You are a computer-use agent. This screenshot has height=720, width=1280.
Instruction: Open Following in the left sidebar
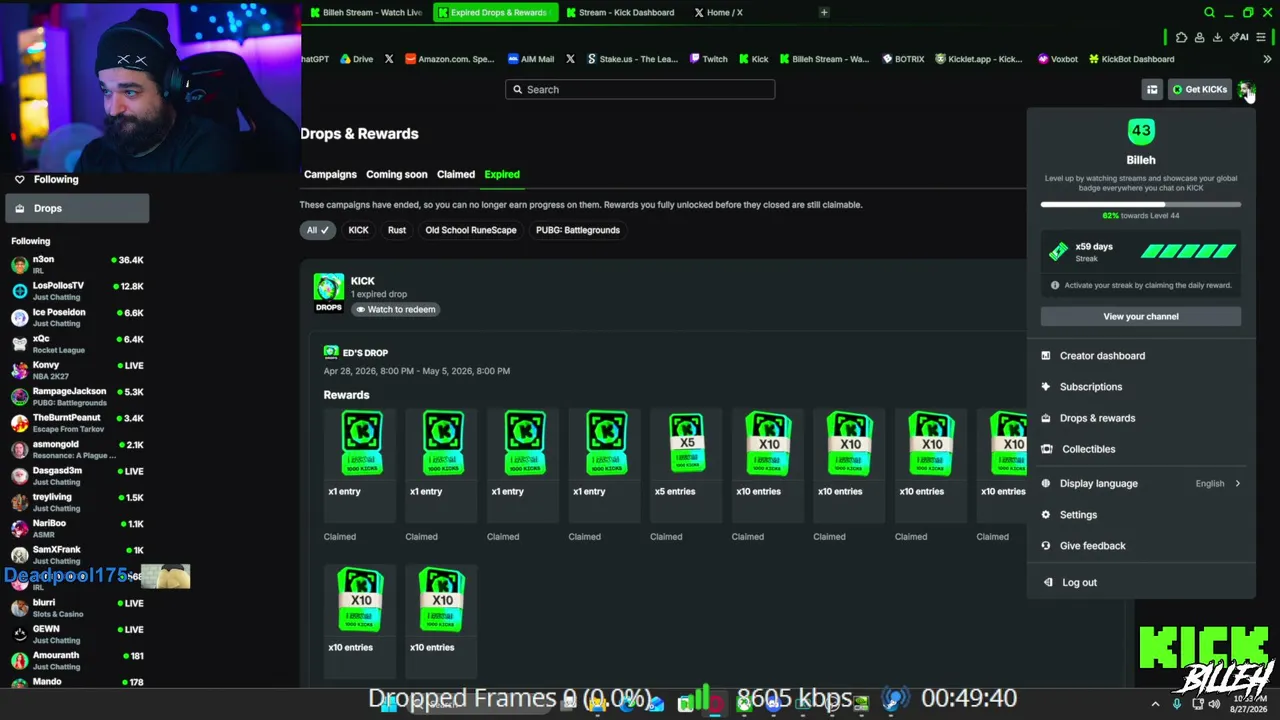click(77, 180)
